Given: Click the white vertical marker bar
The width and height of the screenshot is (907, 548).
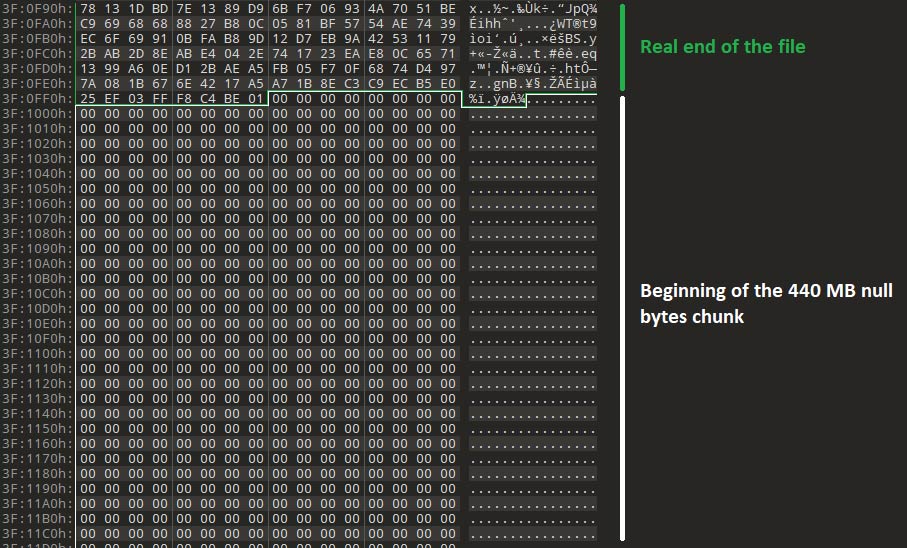Looking at the screenshot, I should coord(623,318).
